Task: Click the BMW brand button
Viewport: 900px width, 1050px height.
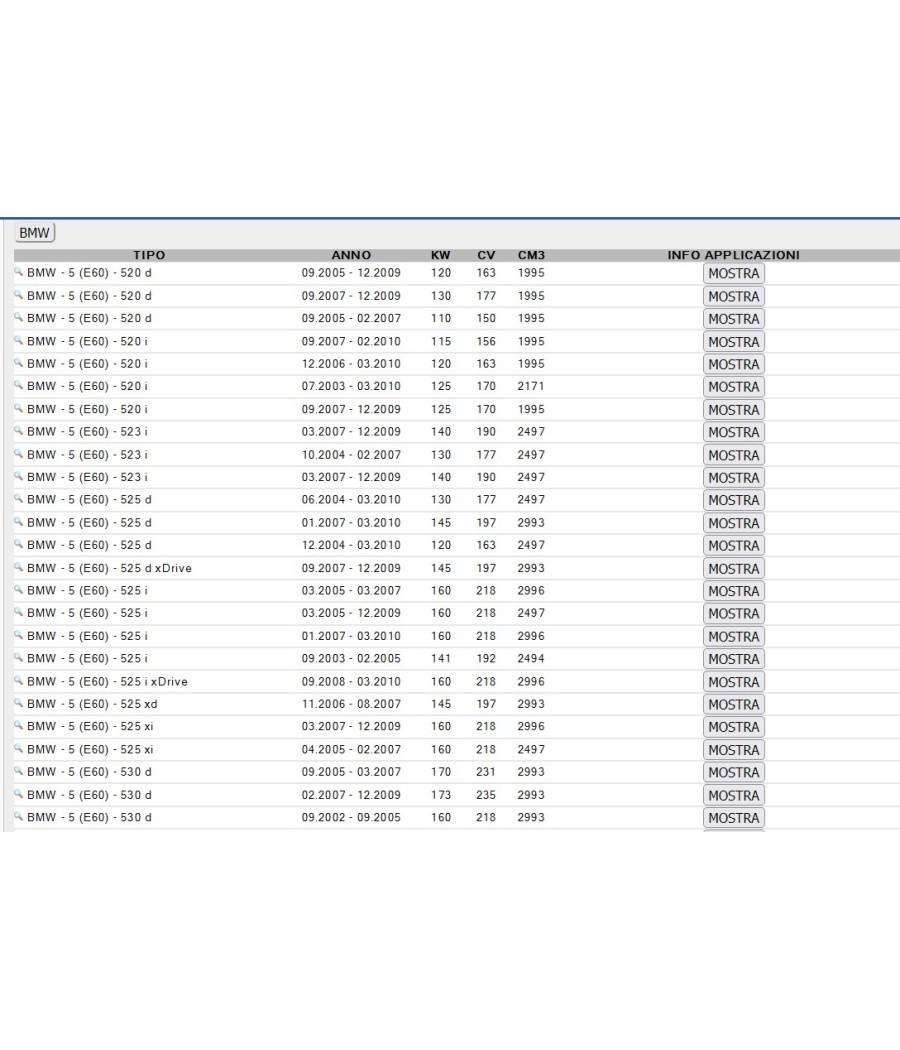Action: [34, 232]
